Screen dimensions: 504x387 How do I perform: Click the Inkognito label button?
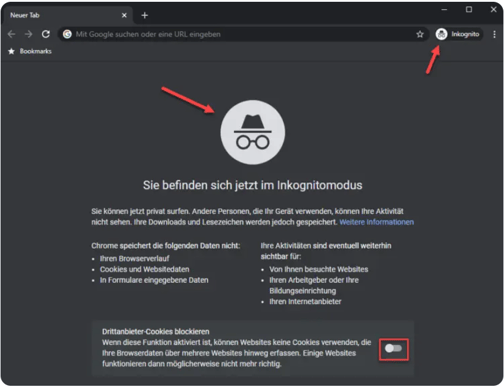point(465,34)
